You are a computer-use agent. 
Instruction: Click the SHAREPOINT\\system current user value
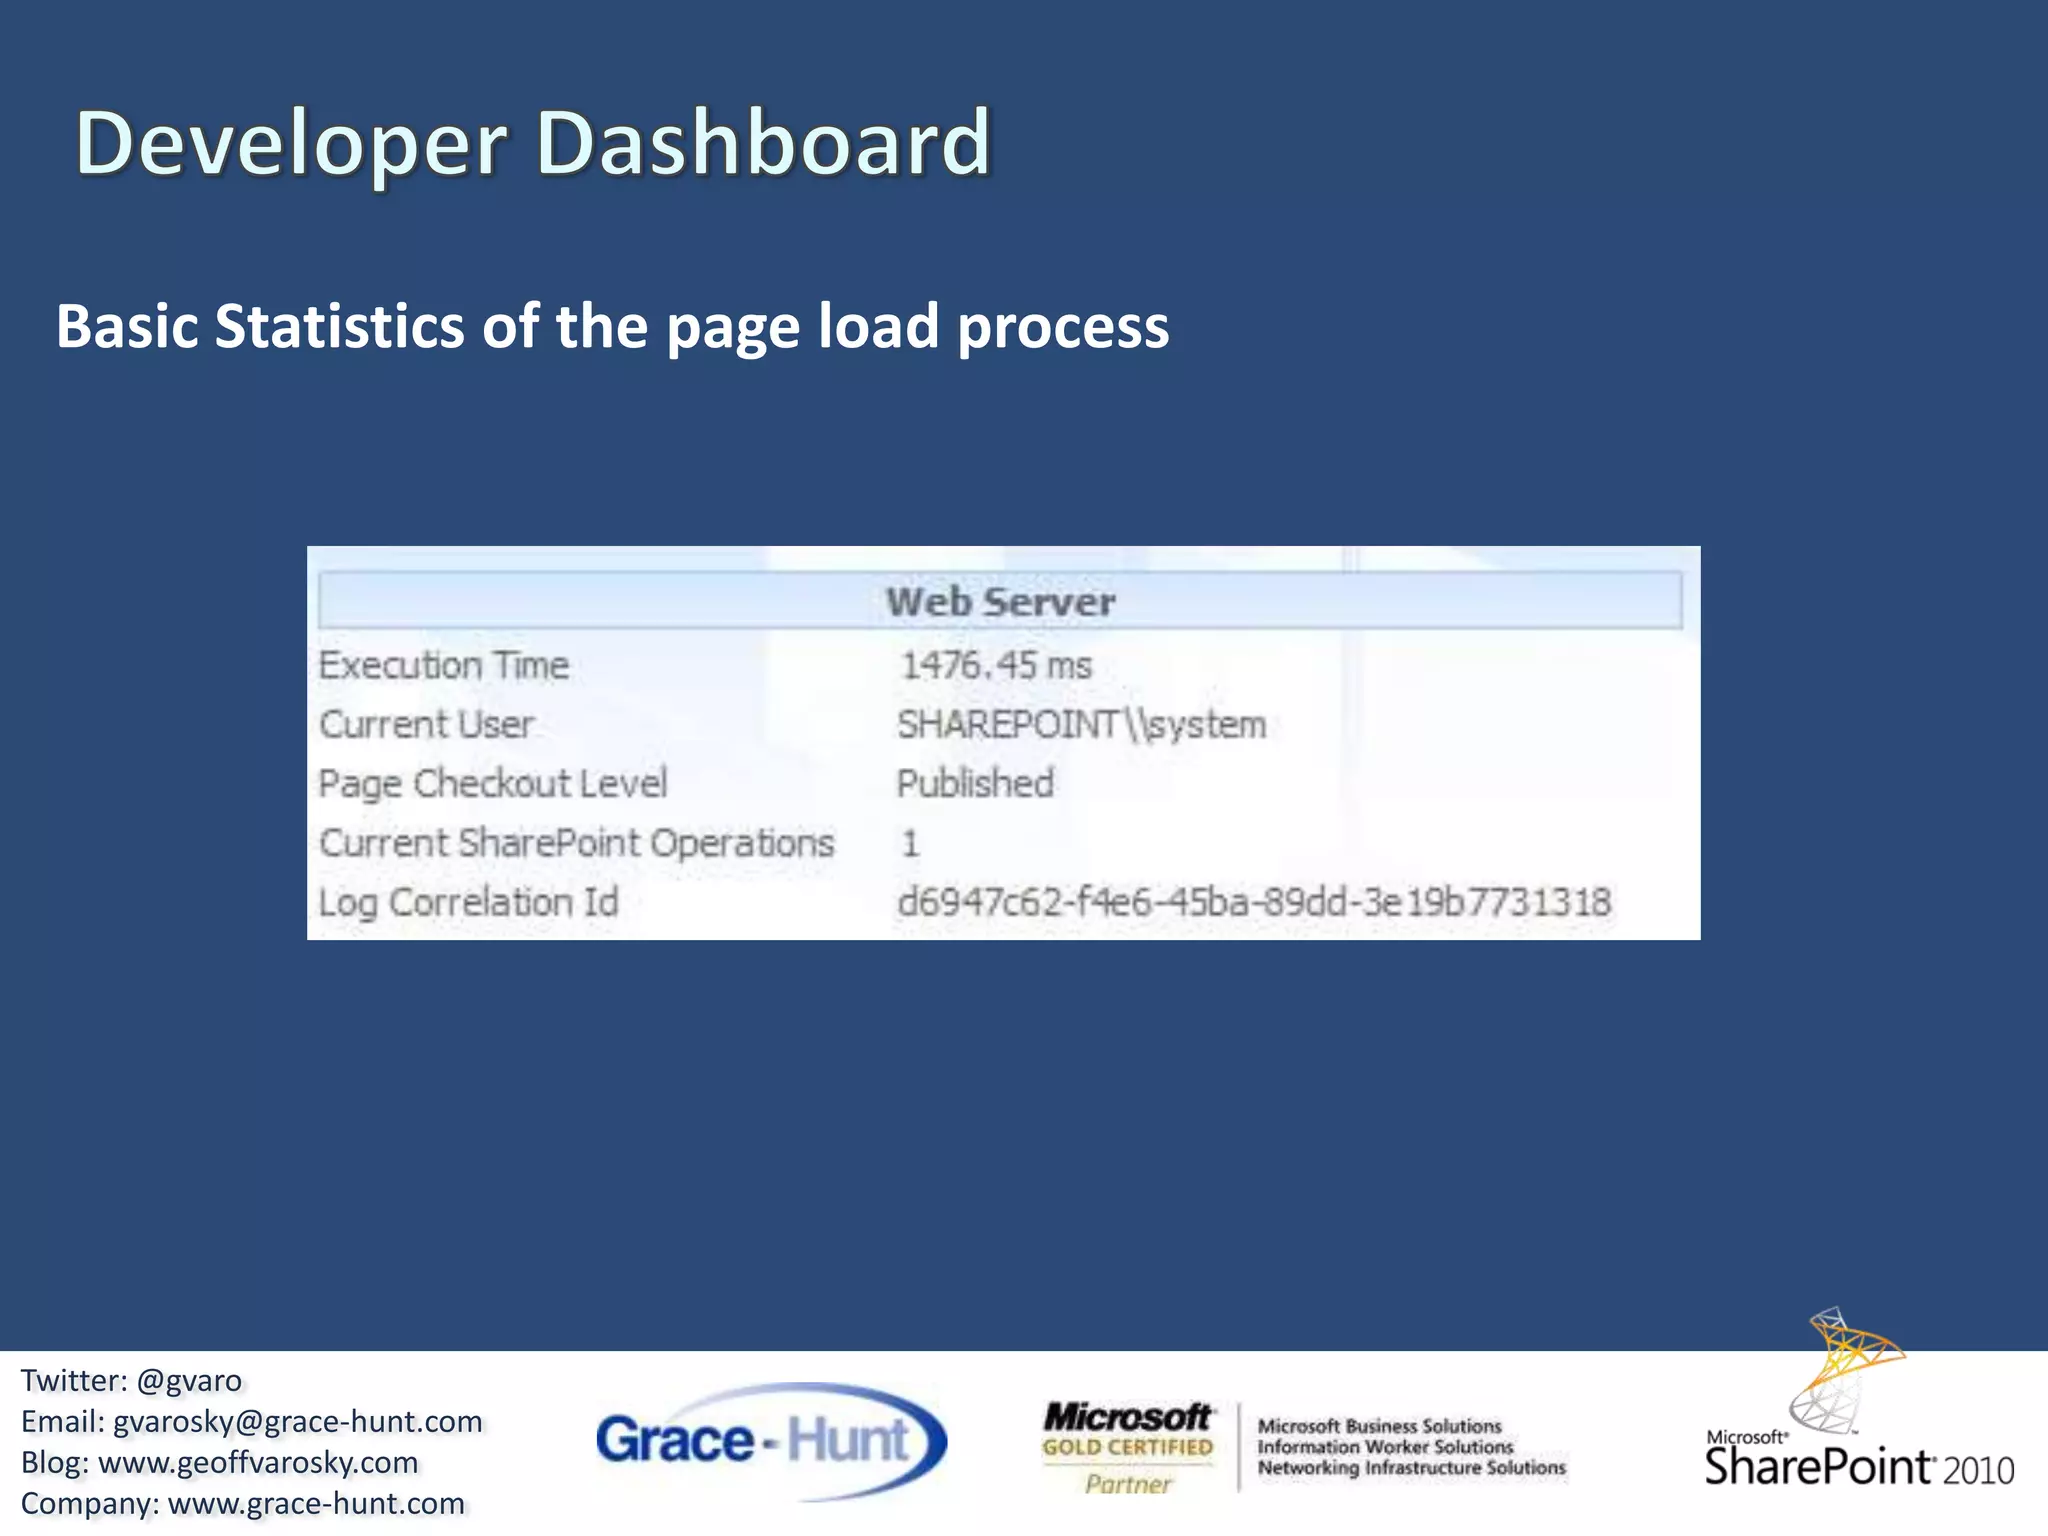[1081, 724]
